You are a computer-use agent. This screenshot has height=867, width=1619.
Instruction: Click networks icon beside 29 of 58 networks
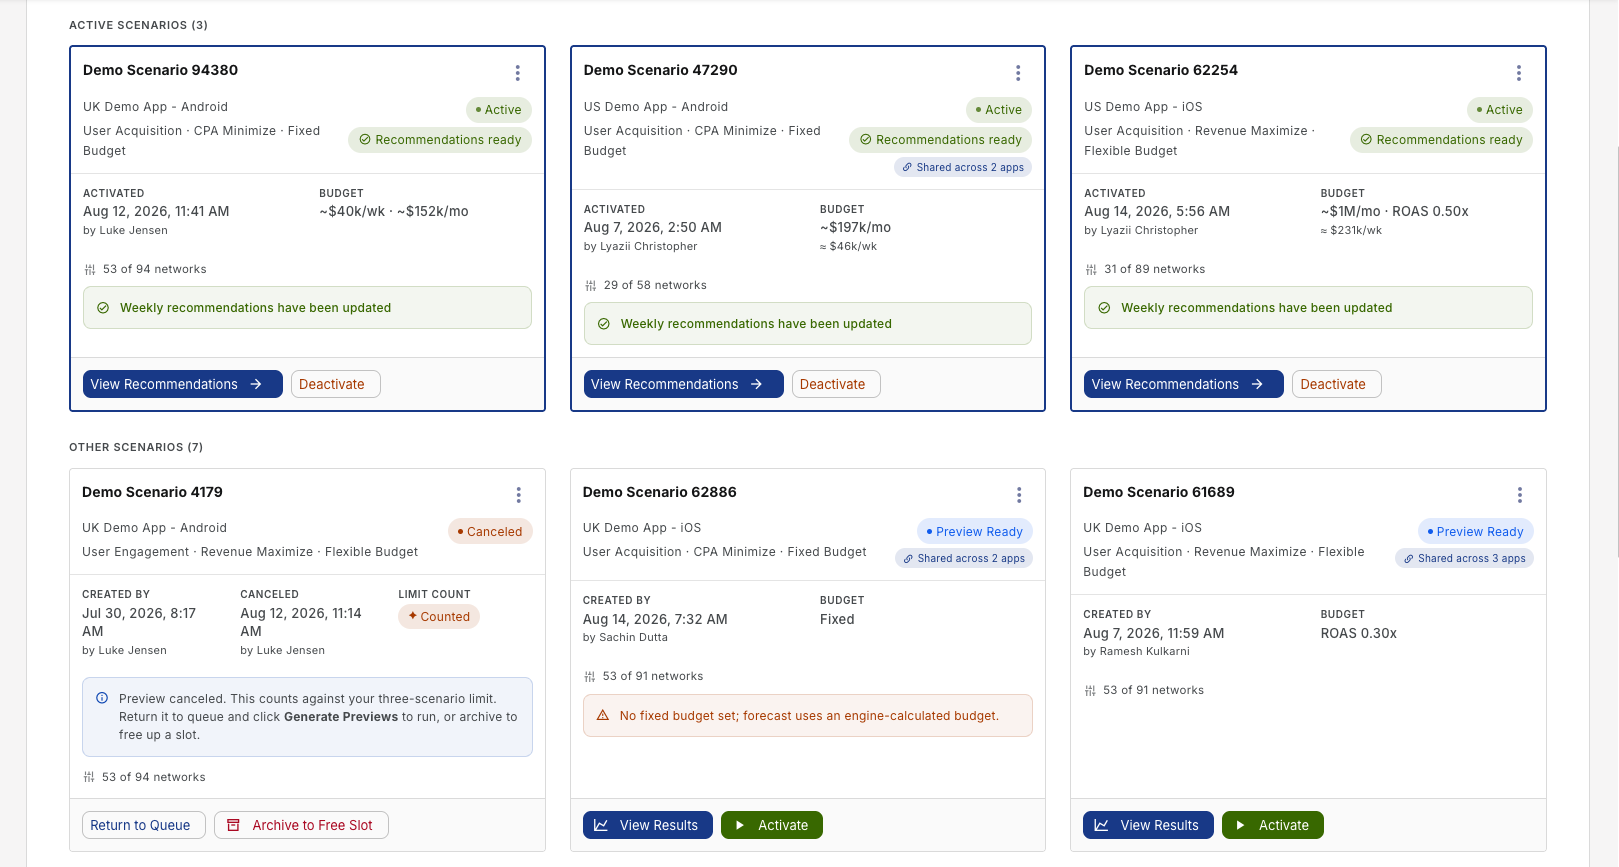590,286
